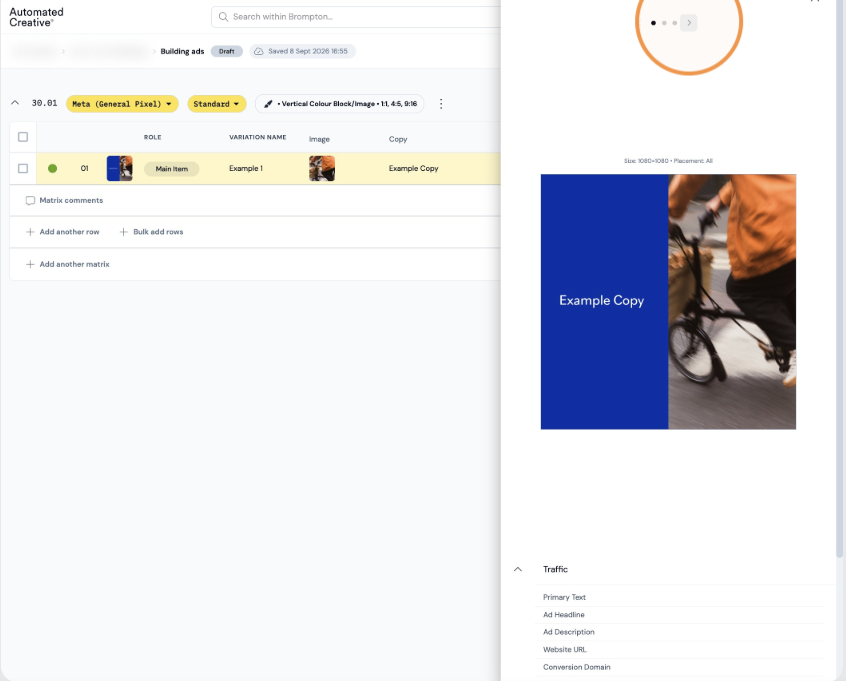This screenshot has height=684, width=846.
Task: Select the Ad Headline field row
Action: [x=679, y=614]
